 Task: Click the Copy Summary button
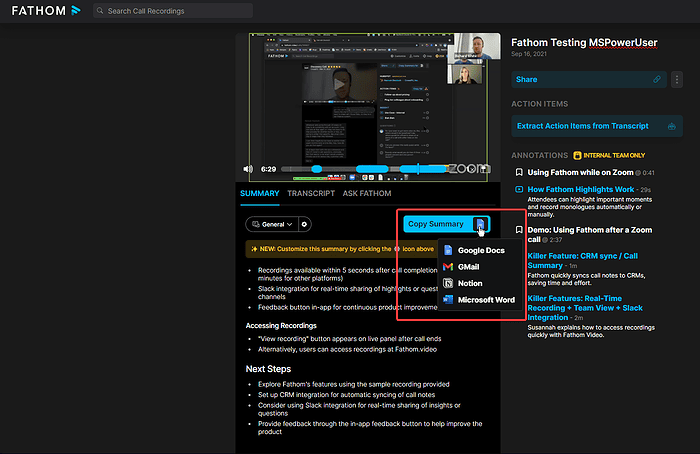click(x=436, y=224)
